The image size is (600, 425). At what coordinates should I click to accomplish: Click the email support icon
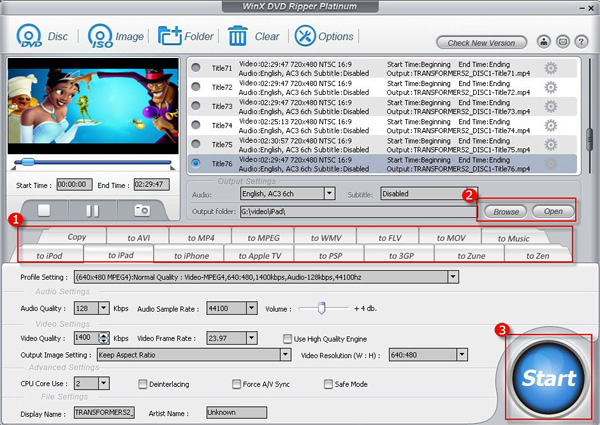coord(562,41)
